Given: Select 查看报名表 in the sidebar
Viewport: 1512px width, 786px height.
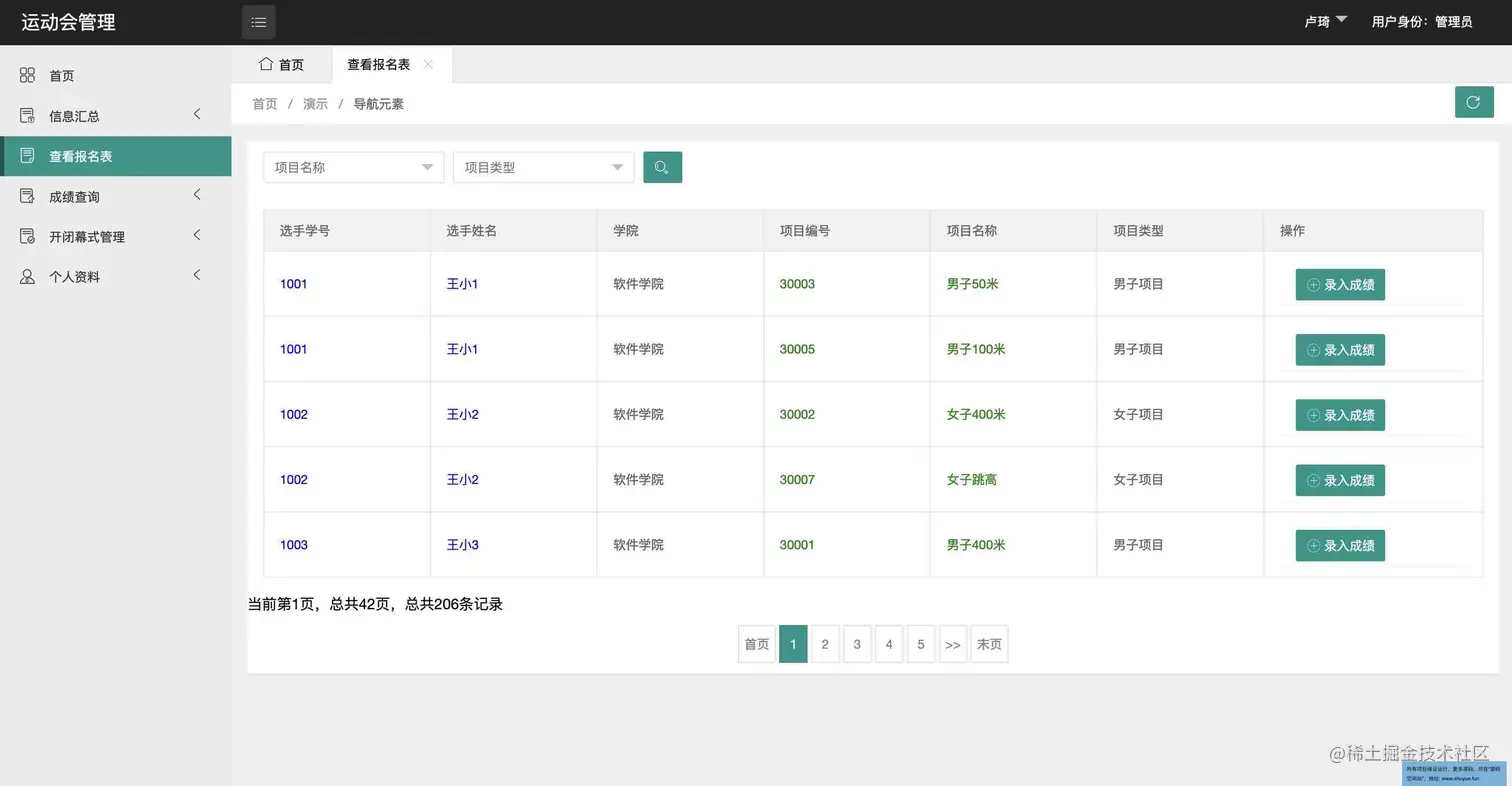Looking at the screenshot, I should (x=116, y=156).
